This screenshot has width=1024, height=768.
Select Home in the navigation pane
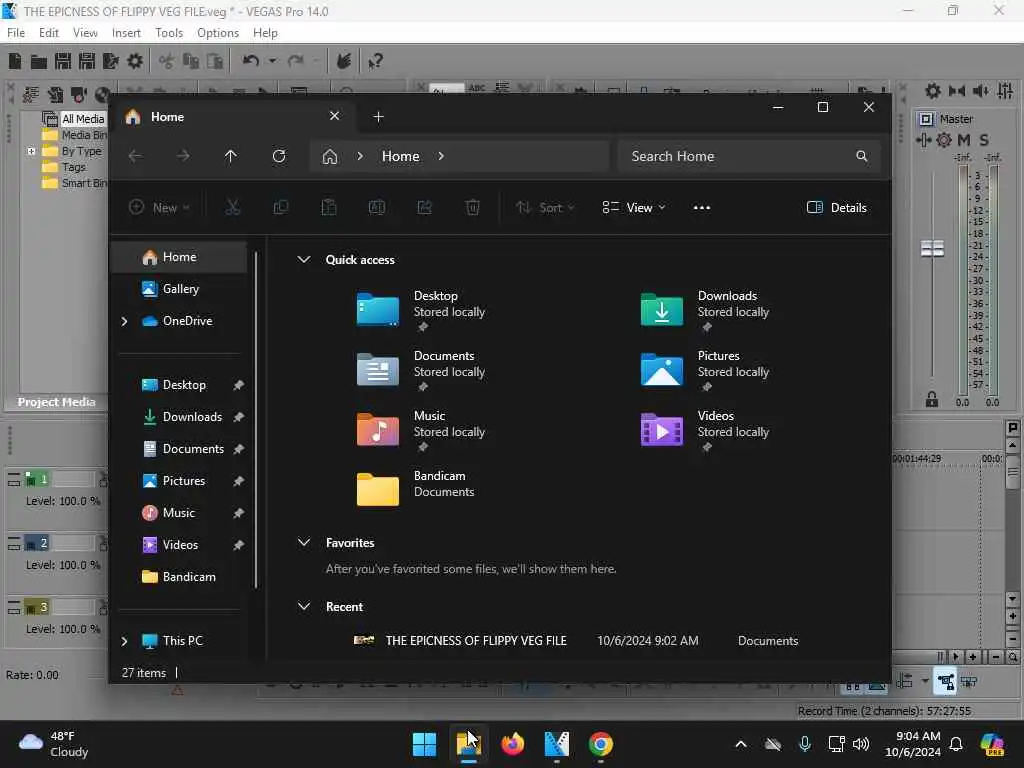(180, 257)
